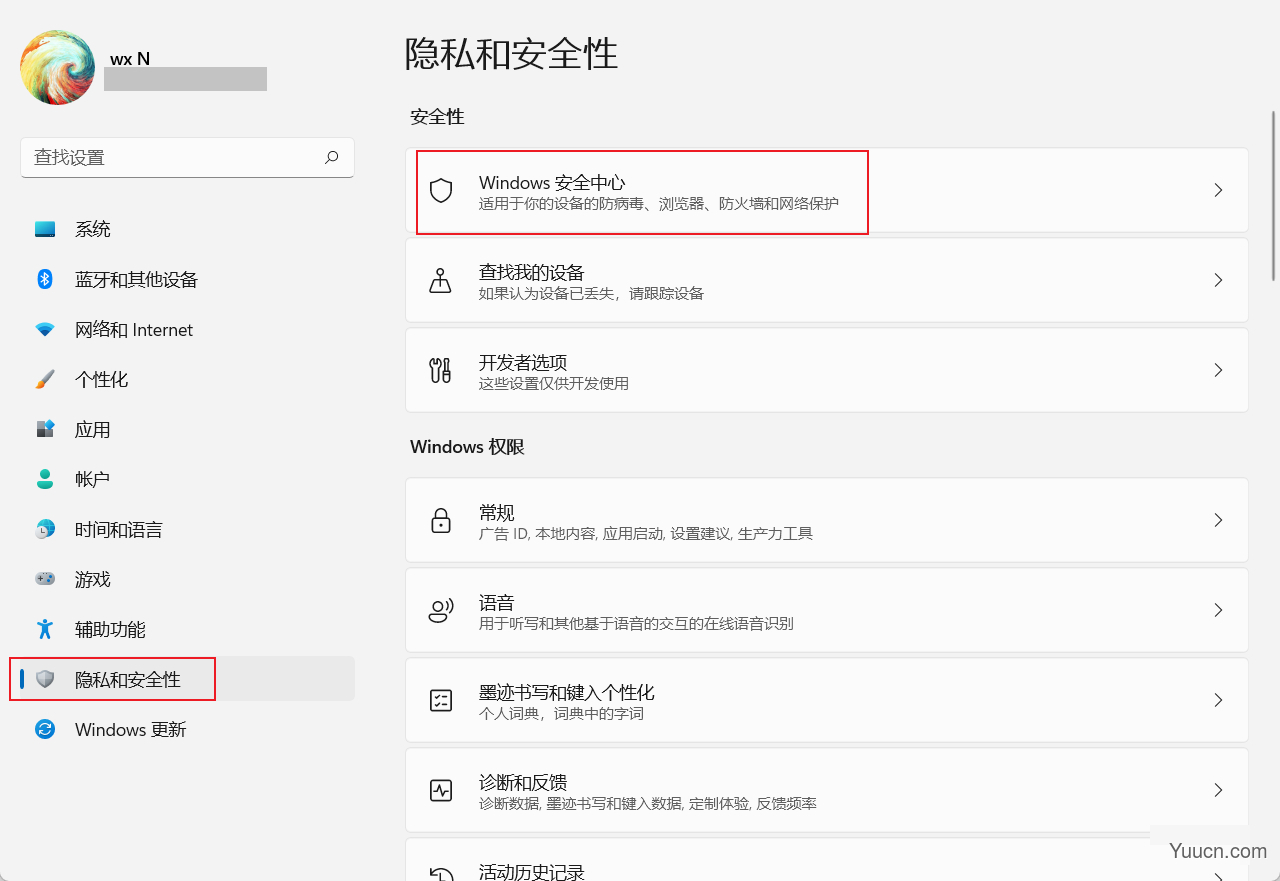Click the Diagnostics and feedback icon

point(441,790)
